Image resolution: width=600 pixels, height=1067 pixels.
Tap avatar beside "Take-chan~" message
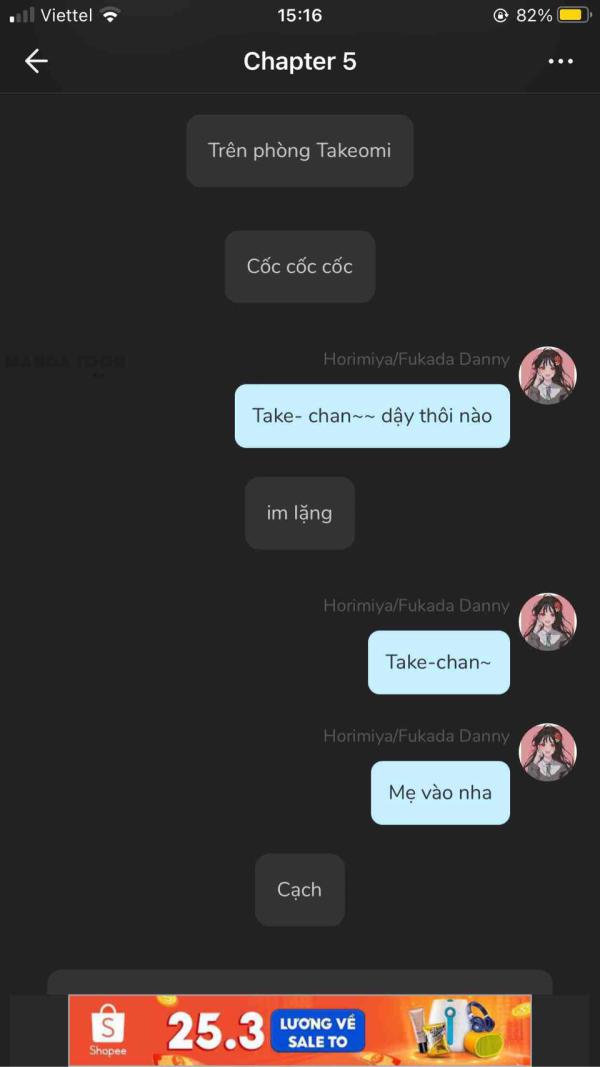pos(548,622)
